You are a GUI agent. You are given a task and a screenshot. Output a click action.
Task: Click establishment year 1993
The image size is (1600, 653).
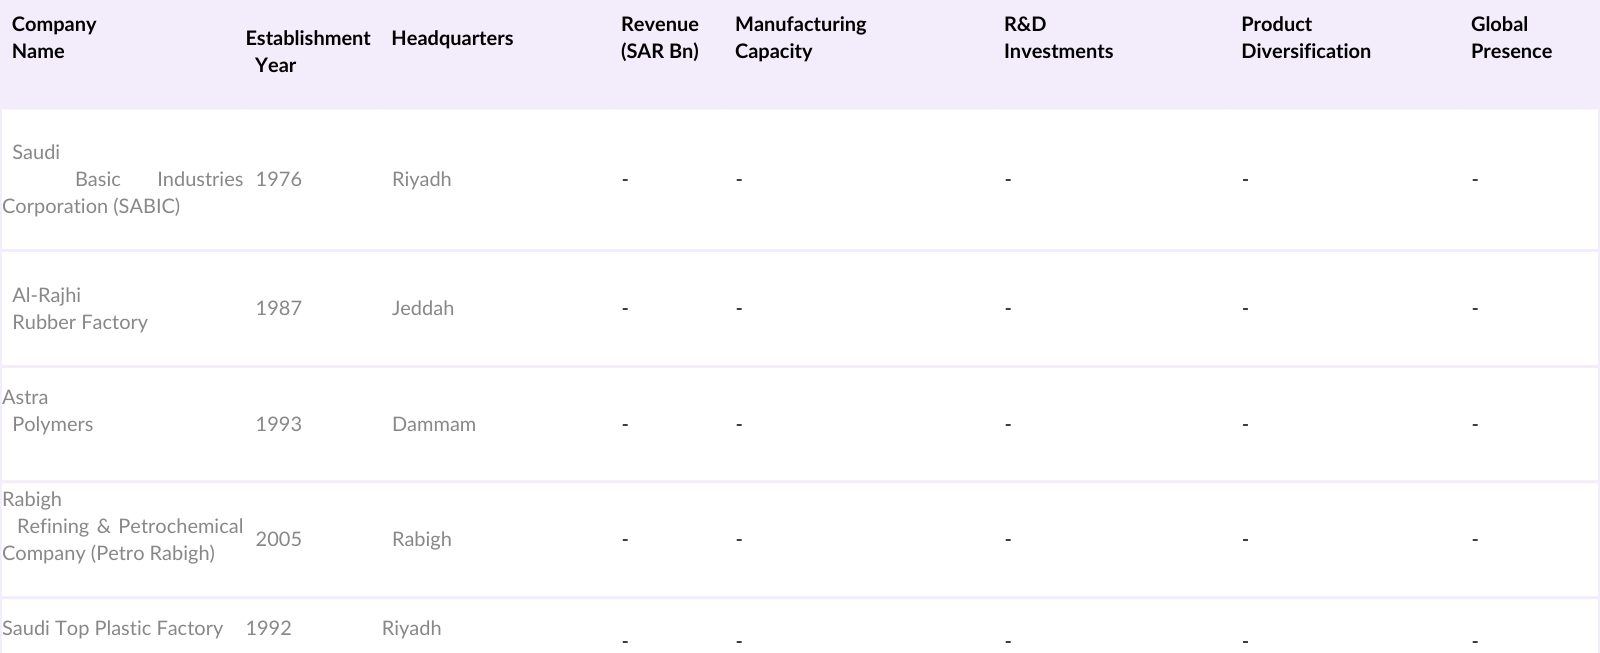click(x=278, y=424)
